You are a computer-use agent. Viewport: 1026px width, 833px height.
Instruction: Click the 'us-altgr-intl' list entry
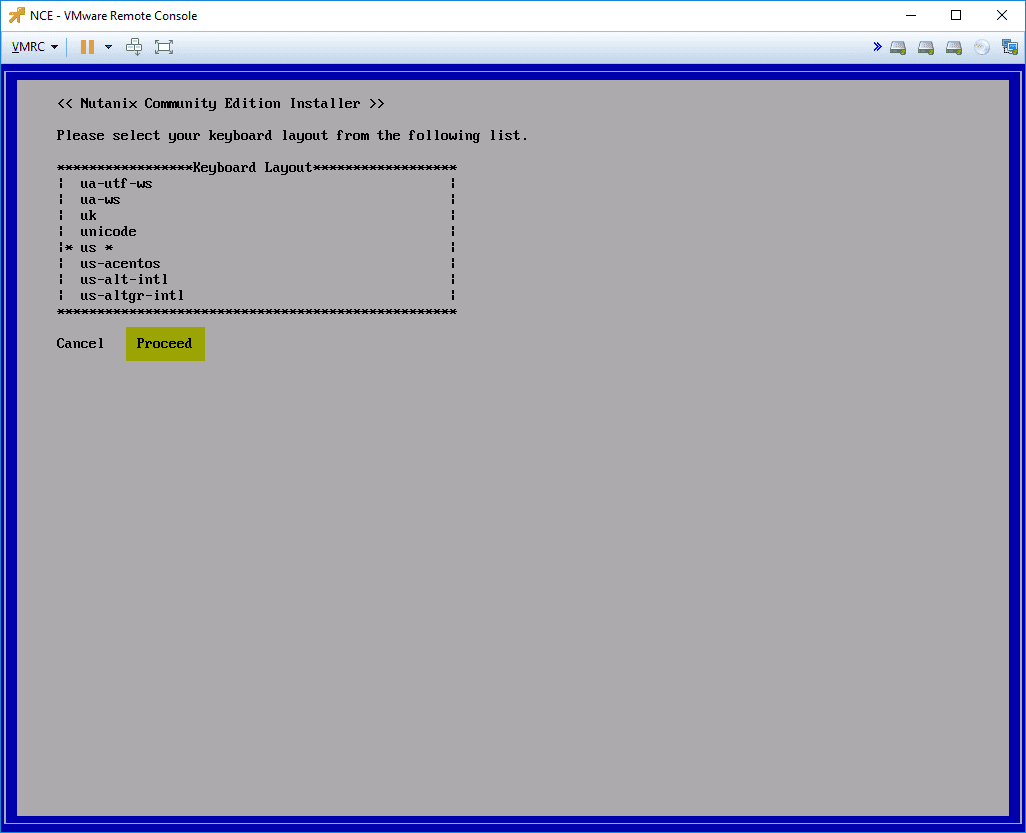tap(131, 295)
